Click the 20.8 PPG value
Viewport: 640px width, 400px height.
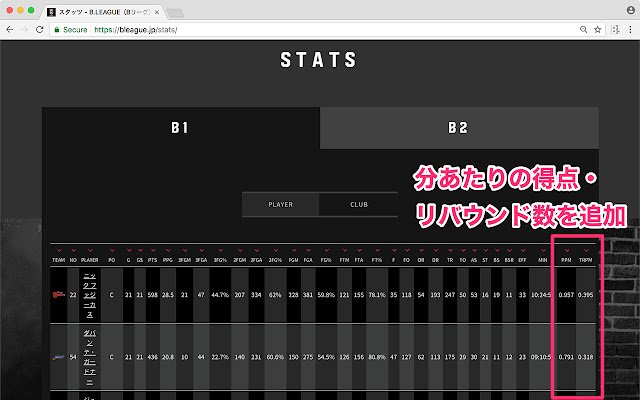[168, 357]
